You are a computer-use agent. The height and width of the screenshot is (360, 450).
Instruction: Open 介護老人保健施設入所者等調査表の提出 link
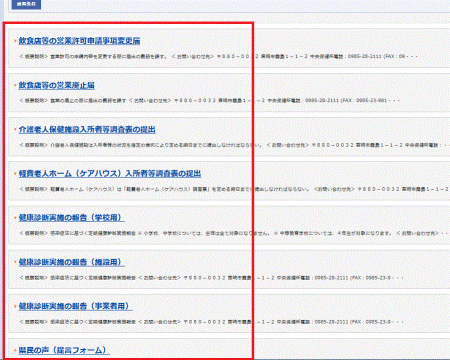click(x=87, y=130)
